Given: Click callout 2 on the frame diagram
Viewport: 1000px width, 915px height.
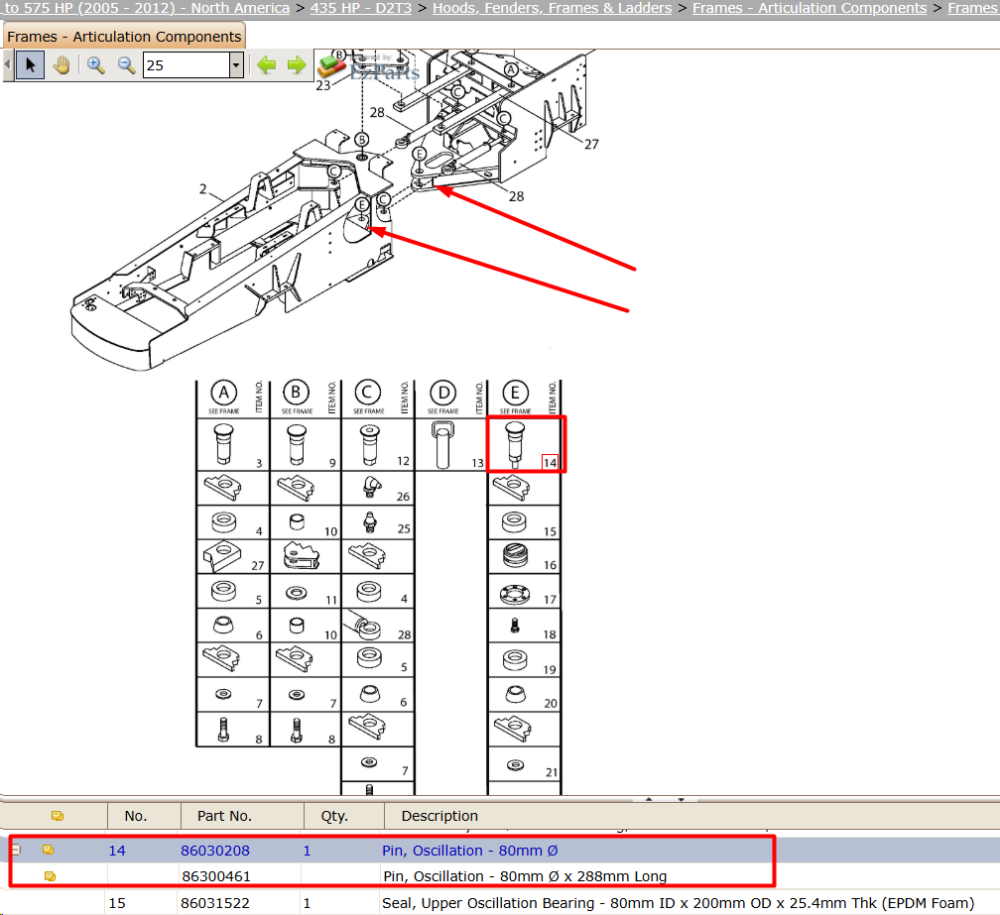Looking at the screenshot, I should click(x=203, y=189).
